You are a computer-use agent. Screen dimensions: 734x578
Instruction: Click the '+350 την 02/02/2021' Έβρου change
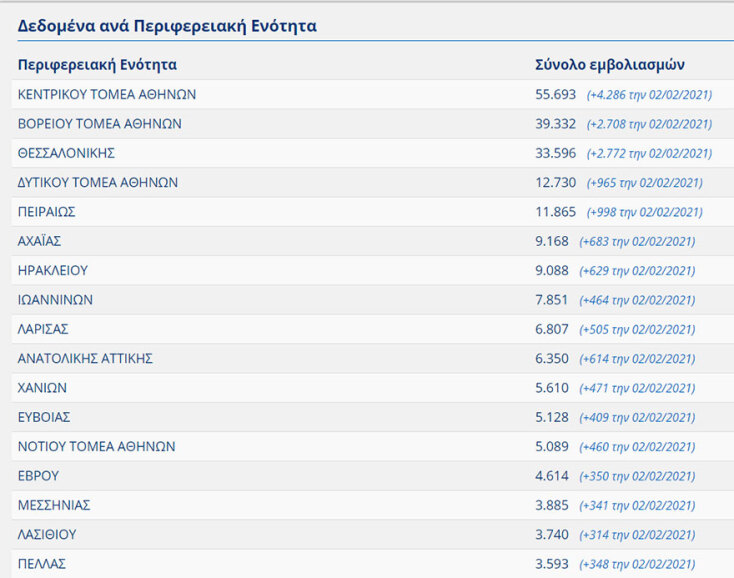tap(640, 477)
